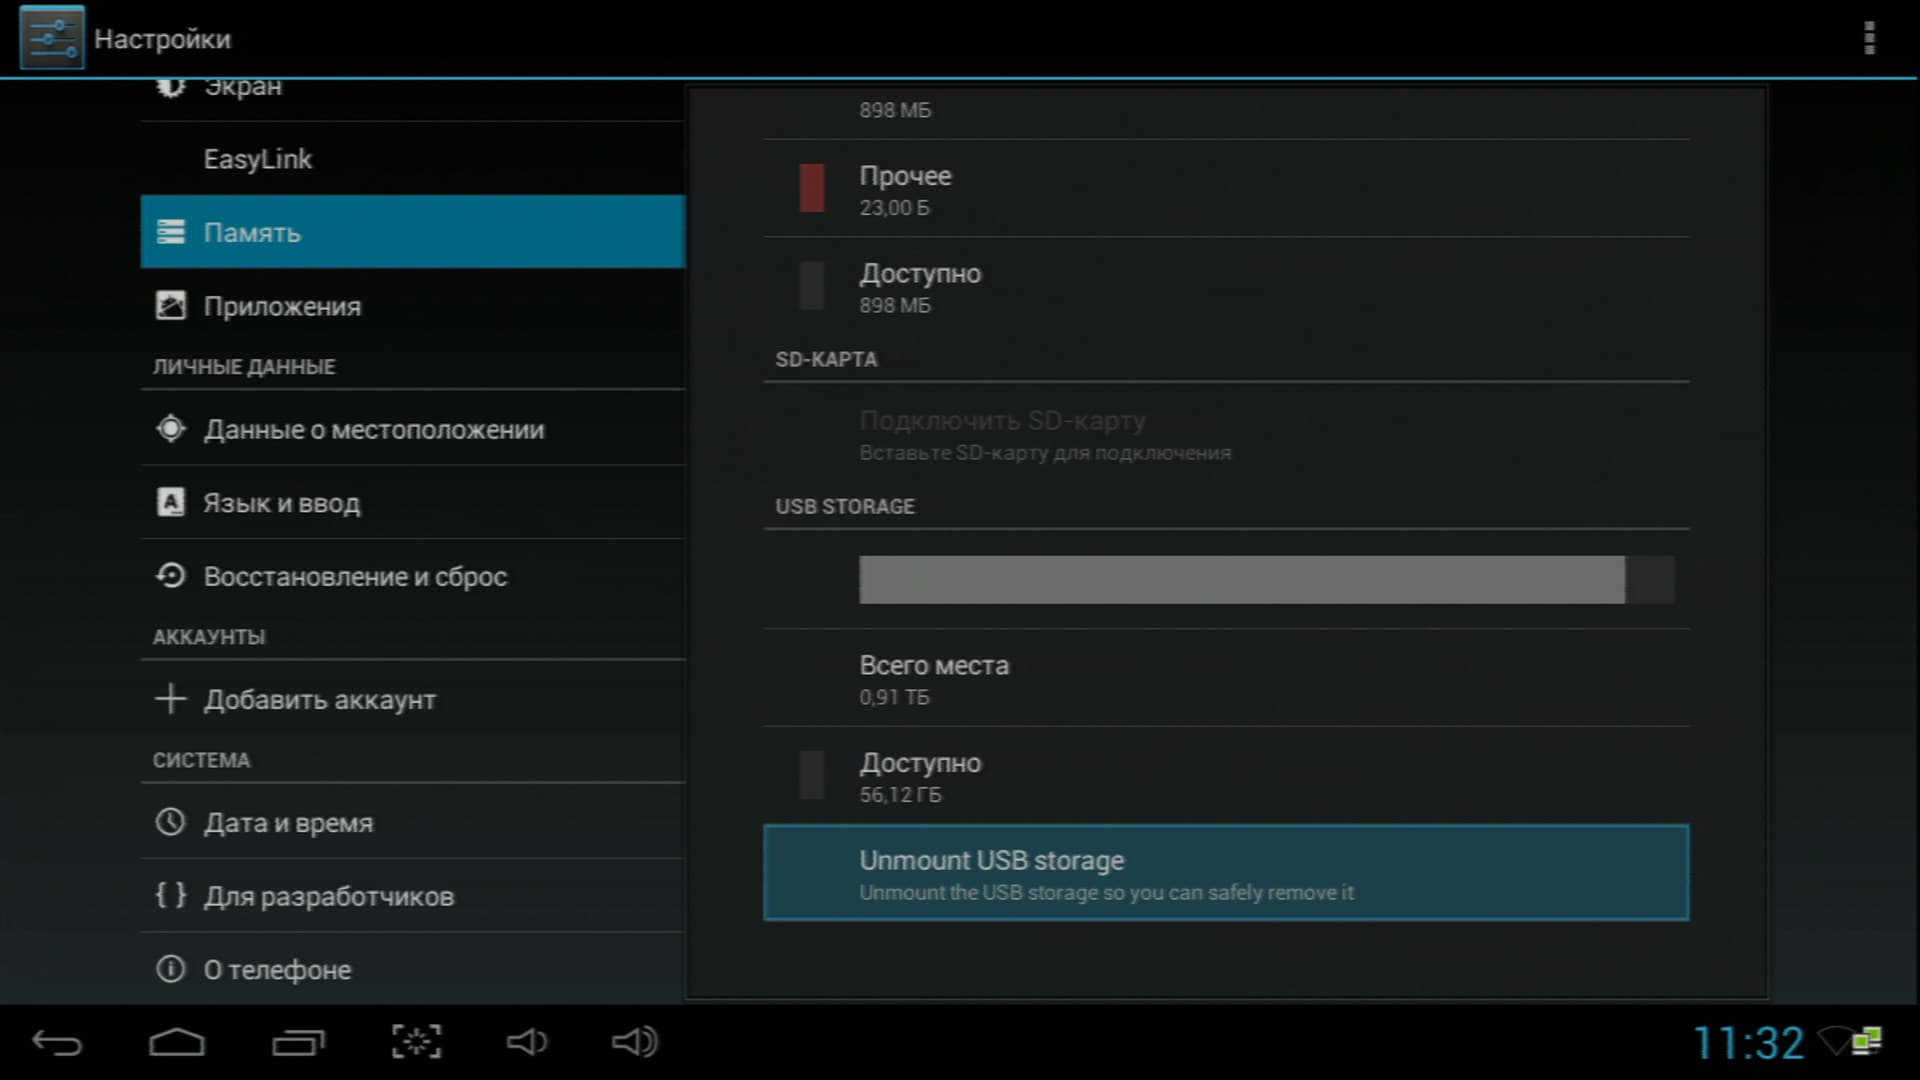Screen dimensions: 1920x1080
Task: Tap the back navigation arrow icon
Action: [57, 1043]
